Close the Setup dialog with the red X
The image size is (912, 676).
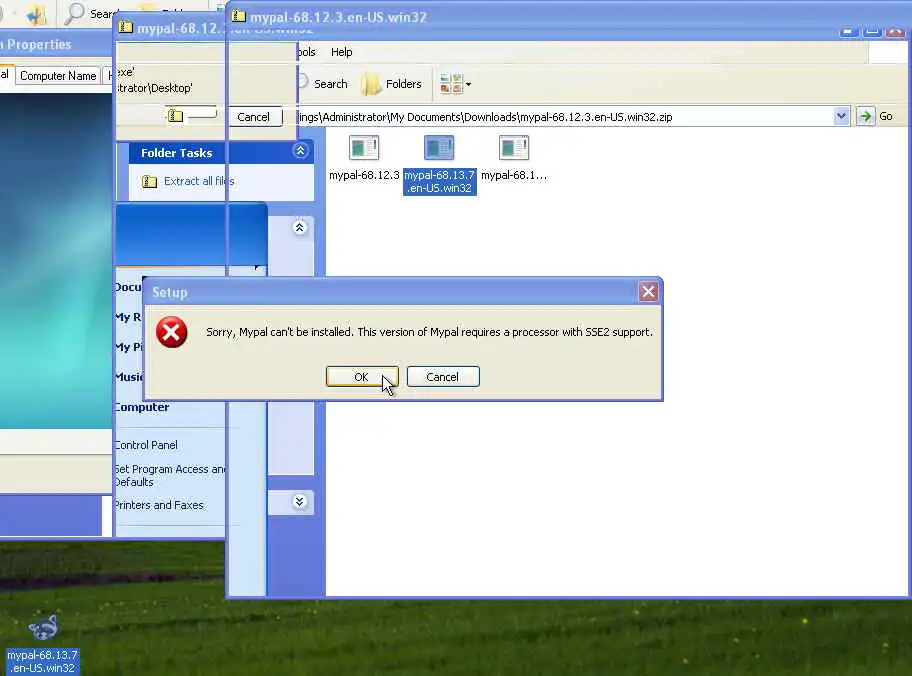[x=648, y=292]
